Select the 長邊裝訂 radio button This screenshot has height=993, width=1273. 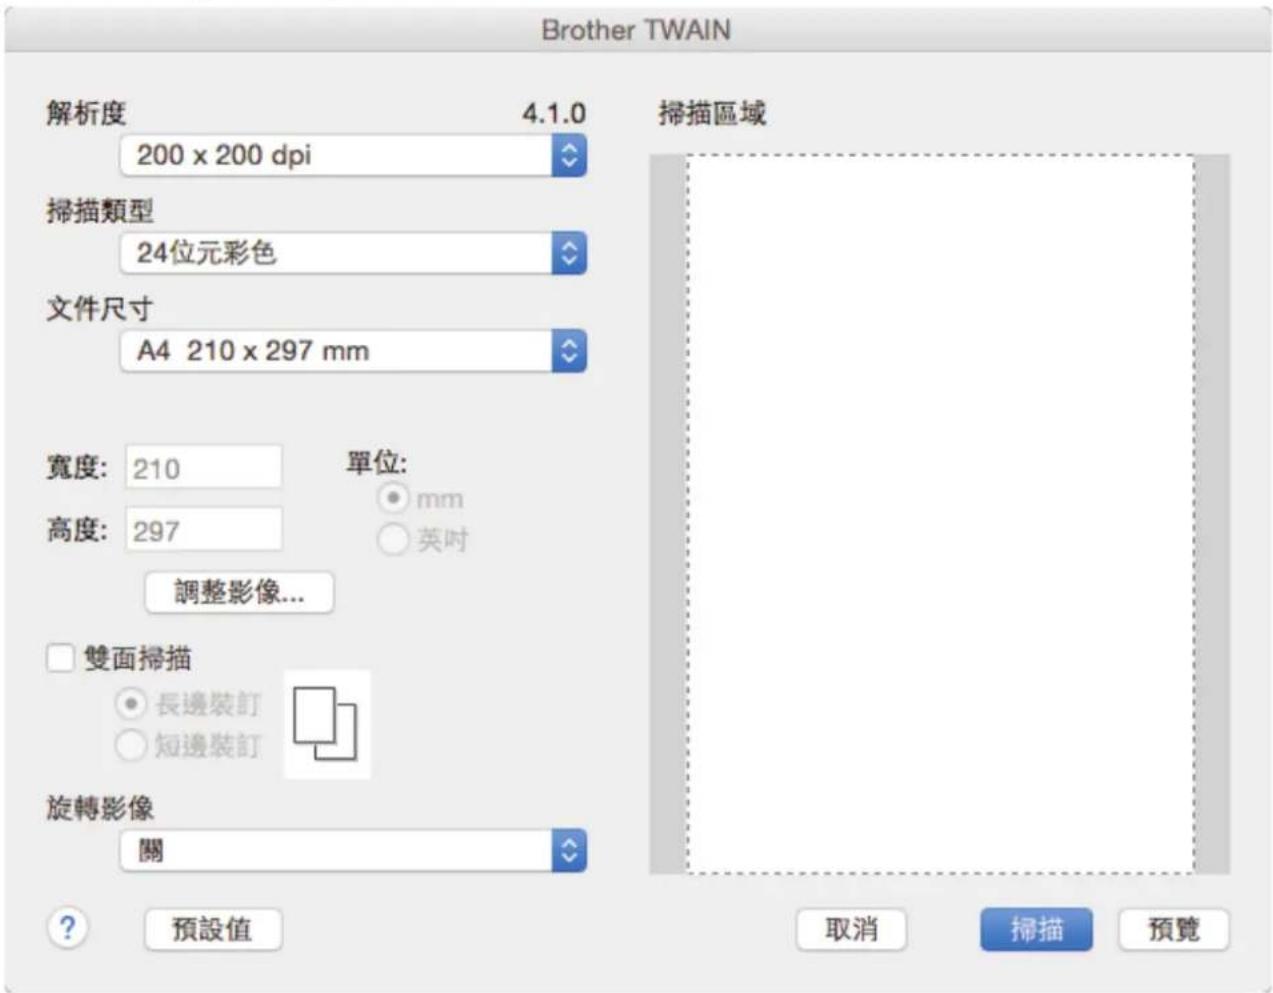[131, 704]
